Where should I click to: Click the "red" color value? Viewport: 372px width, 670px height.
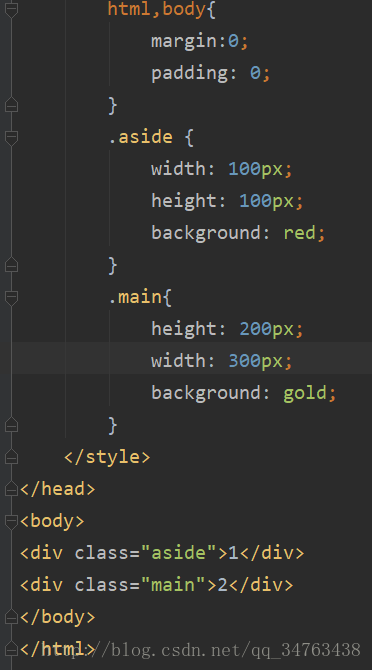(299, 233)
